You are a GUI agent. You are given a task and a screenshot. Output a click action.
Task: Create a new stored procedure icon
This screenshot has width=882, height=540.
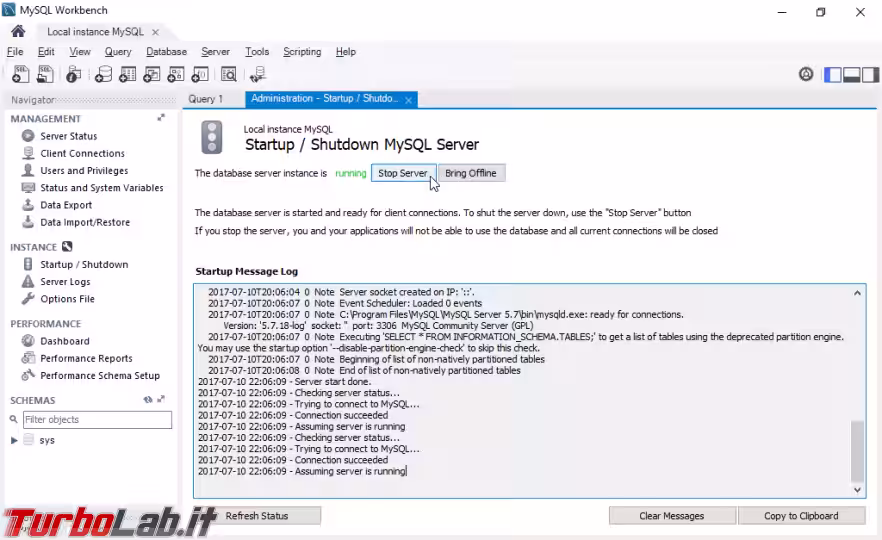point(176,74)
